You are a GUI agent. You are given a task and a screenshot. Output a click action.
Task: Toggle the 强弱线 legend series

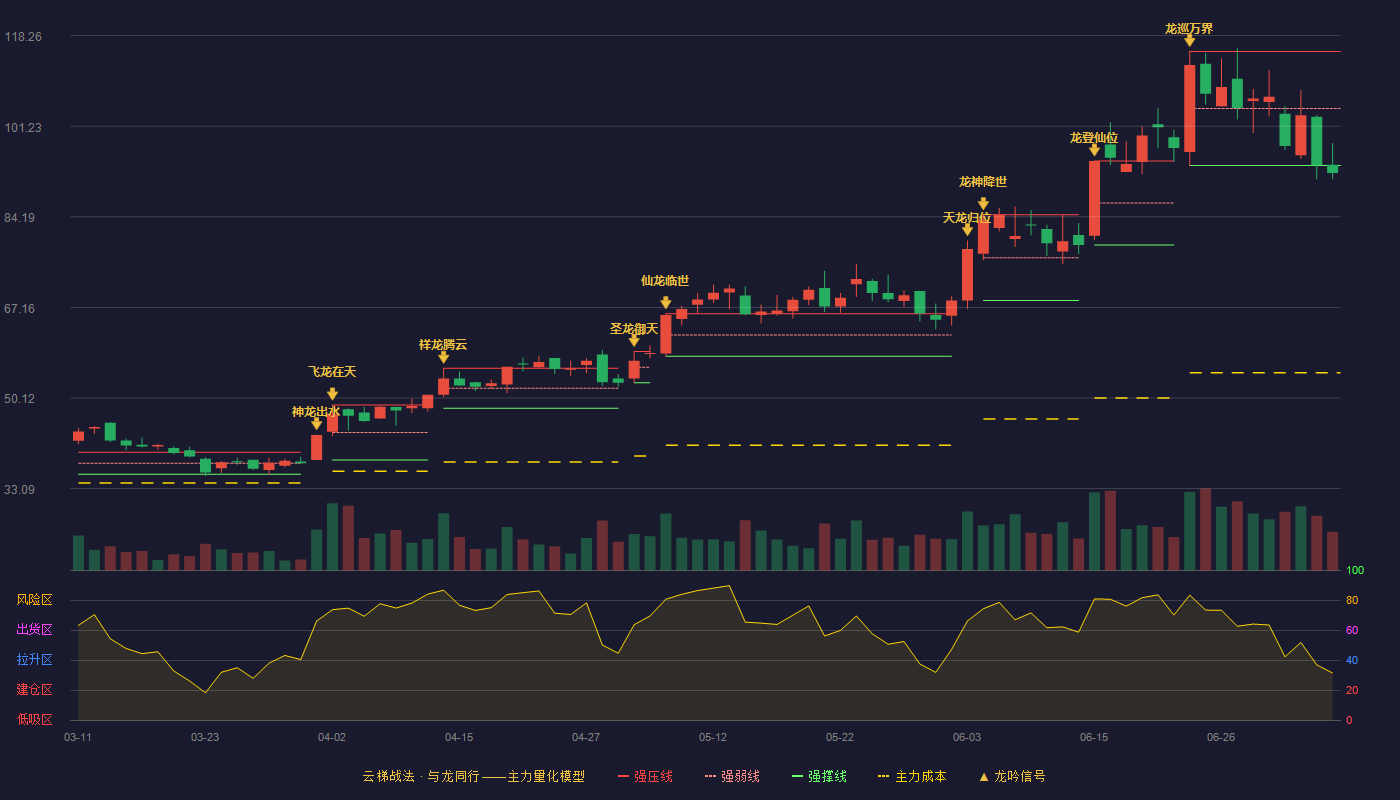[732, 776]
